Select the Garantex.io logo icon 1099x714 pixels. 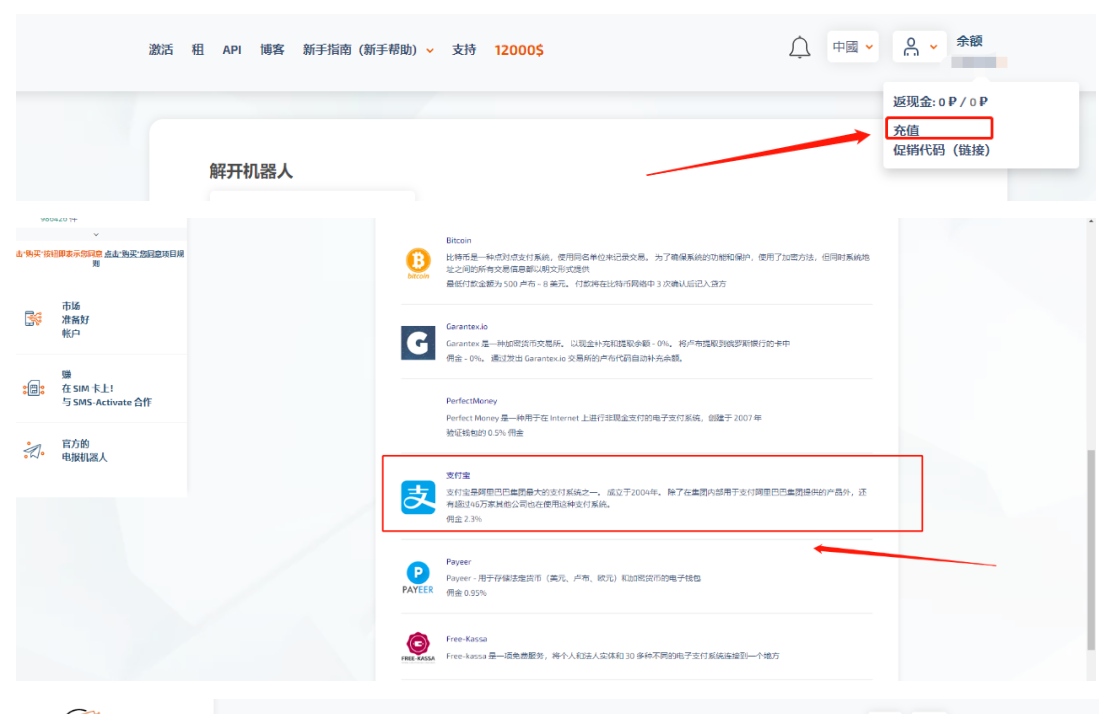click(417, 341)
